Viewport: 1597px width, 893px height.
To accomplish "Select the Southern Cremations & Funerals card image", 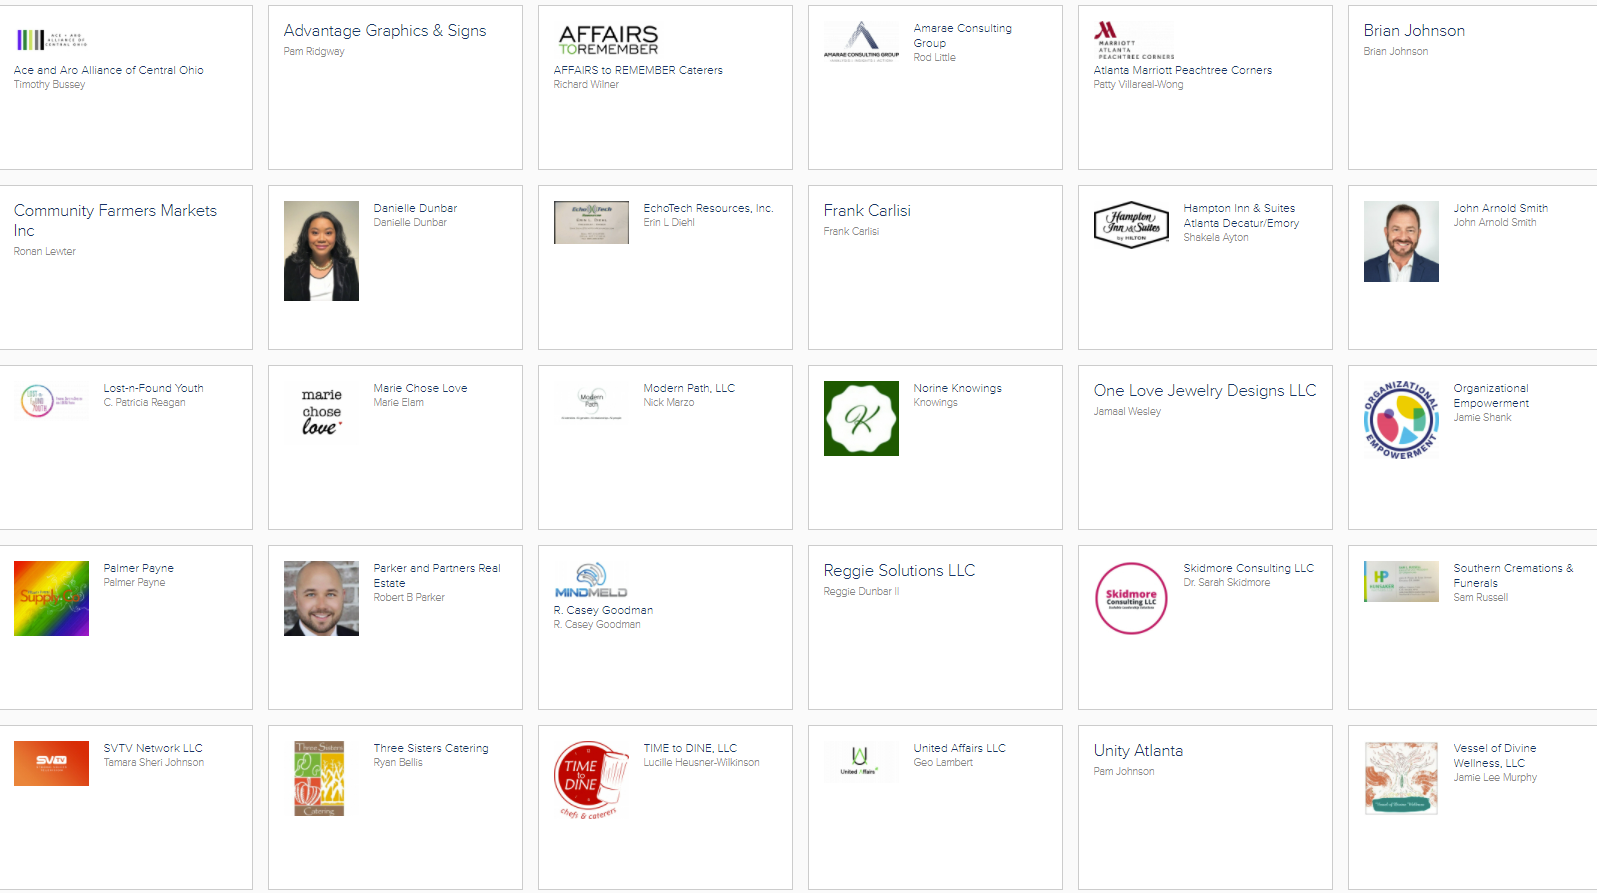I will point(1401,581).
